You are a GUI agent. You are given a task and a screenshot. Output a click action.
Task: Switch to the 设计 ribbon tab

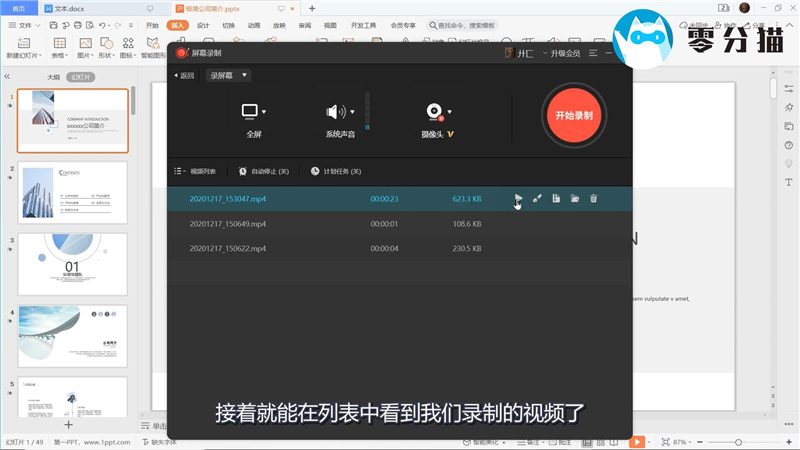point(203,24)
